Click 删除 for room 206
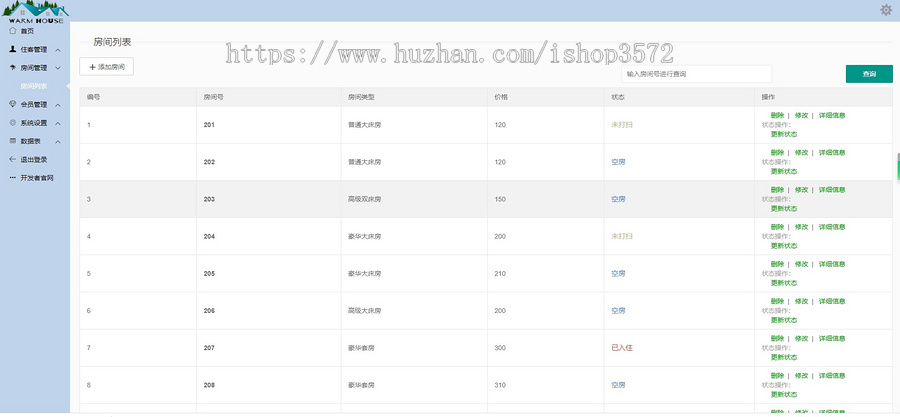The width and height of the screenshot is (900, 417). [x=777, y=301]
